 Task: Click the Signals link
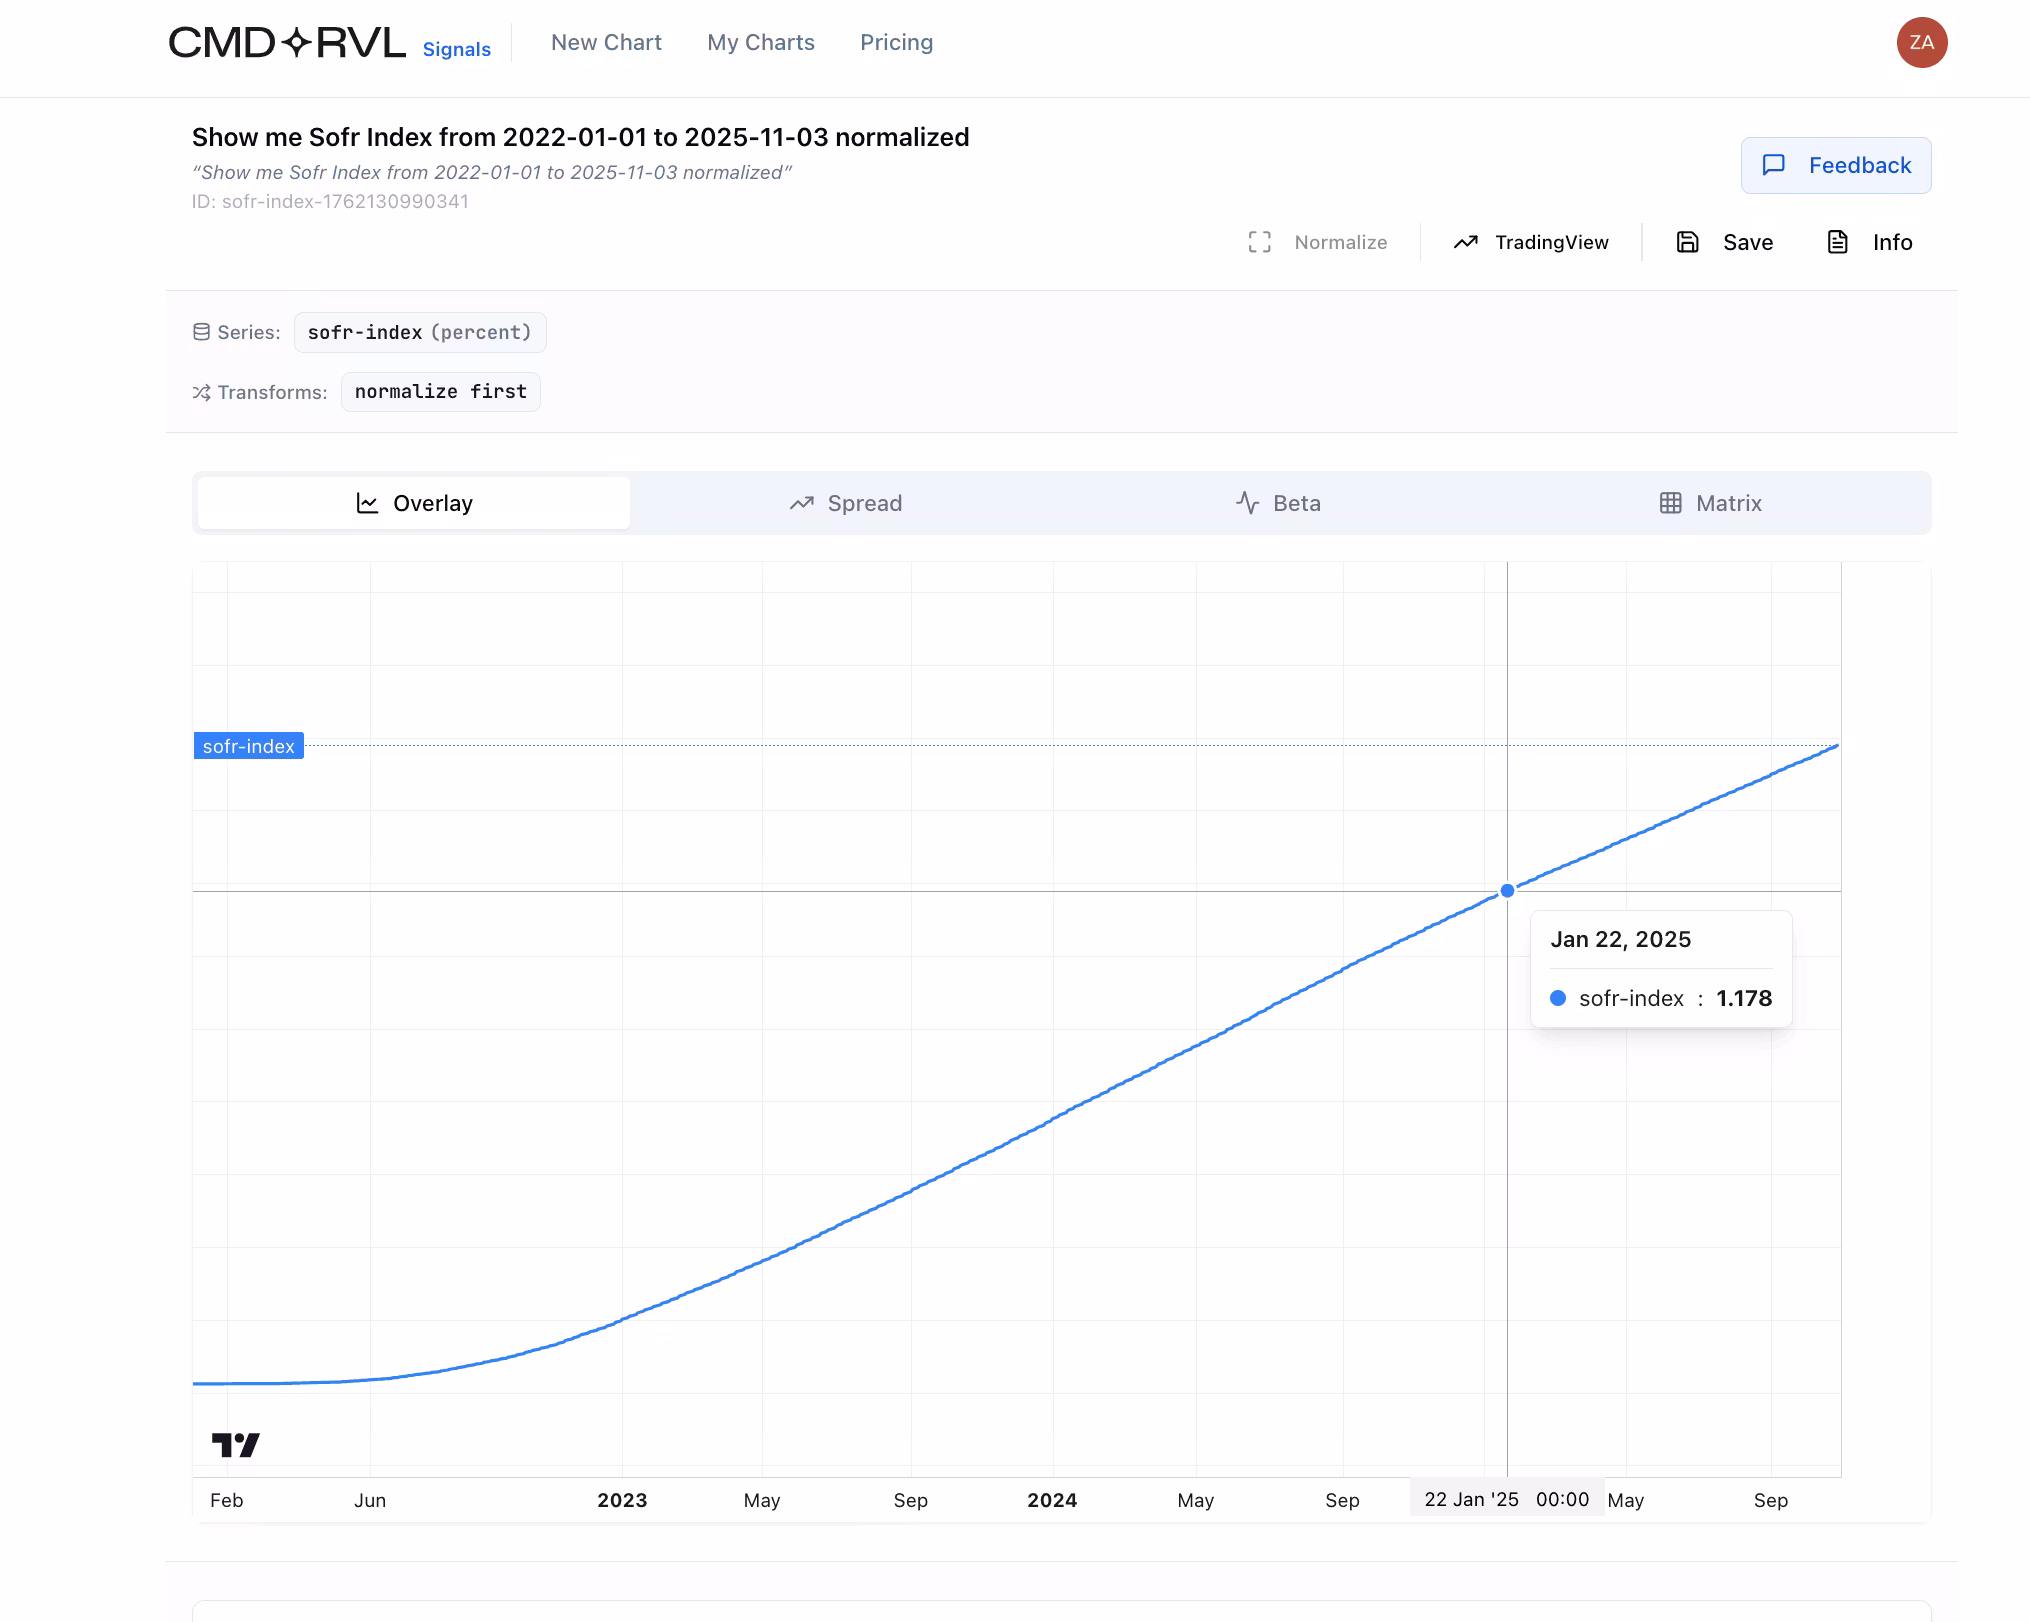point(456,50)
